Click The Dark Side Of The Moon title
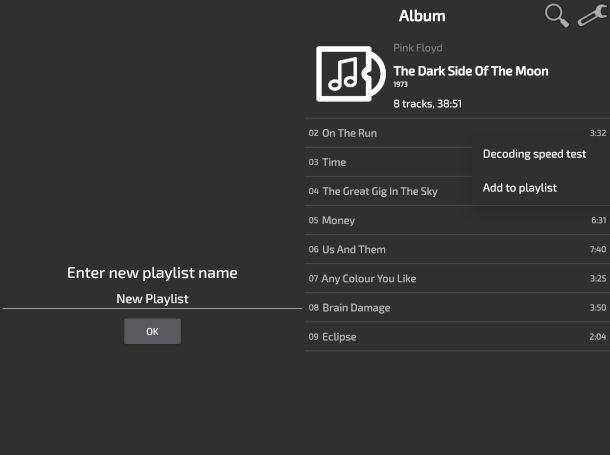The image size is (610, 455). tap(470, 71)
